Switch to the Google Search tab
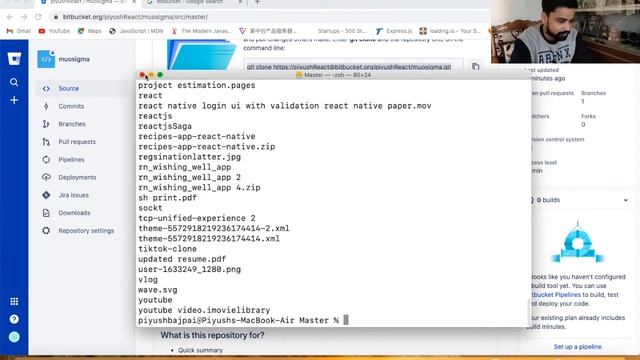640x360 pixels. click(x=190, y=2)
